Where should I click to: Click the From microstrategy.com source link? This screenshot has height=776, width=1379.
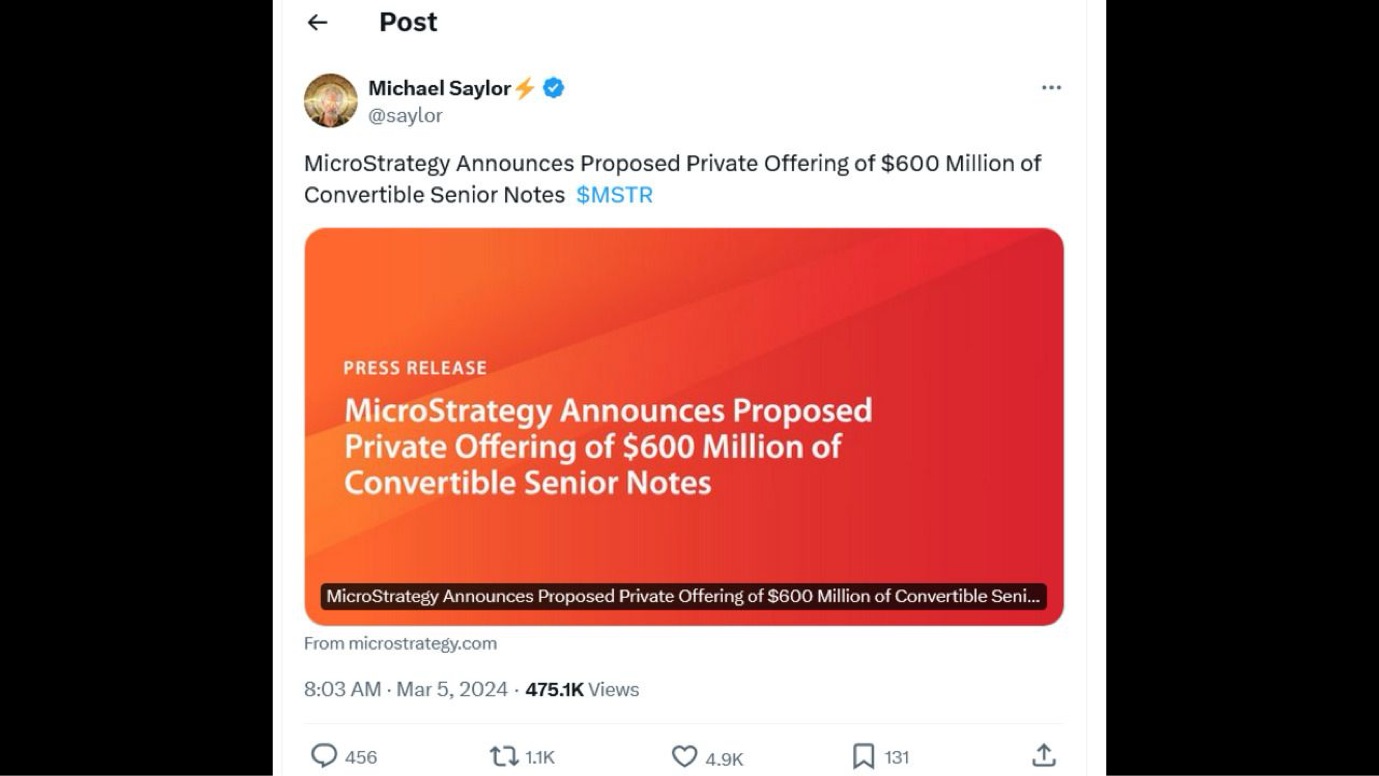coord(400,643)
